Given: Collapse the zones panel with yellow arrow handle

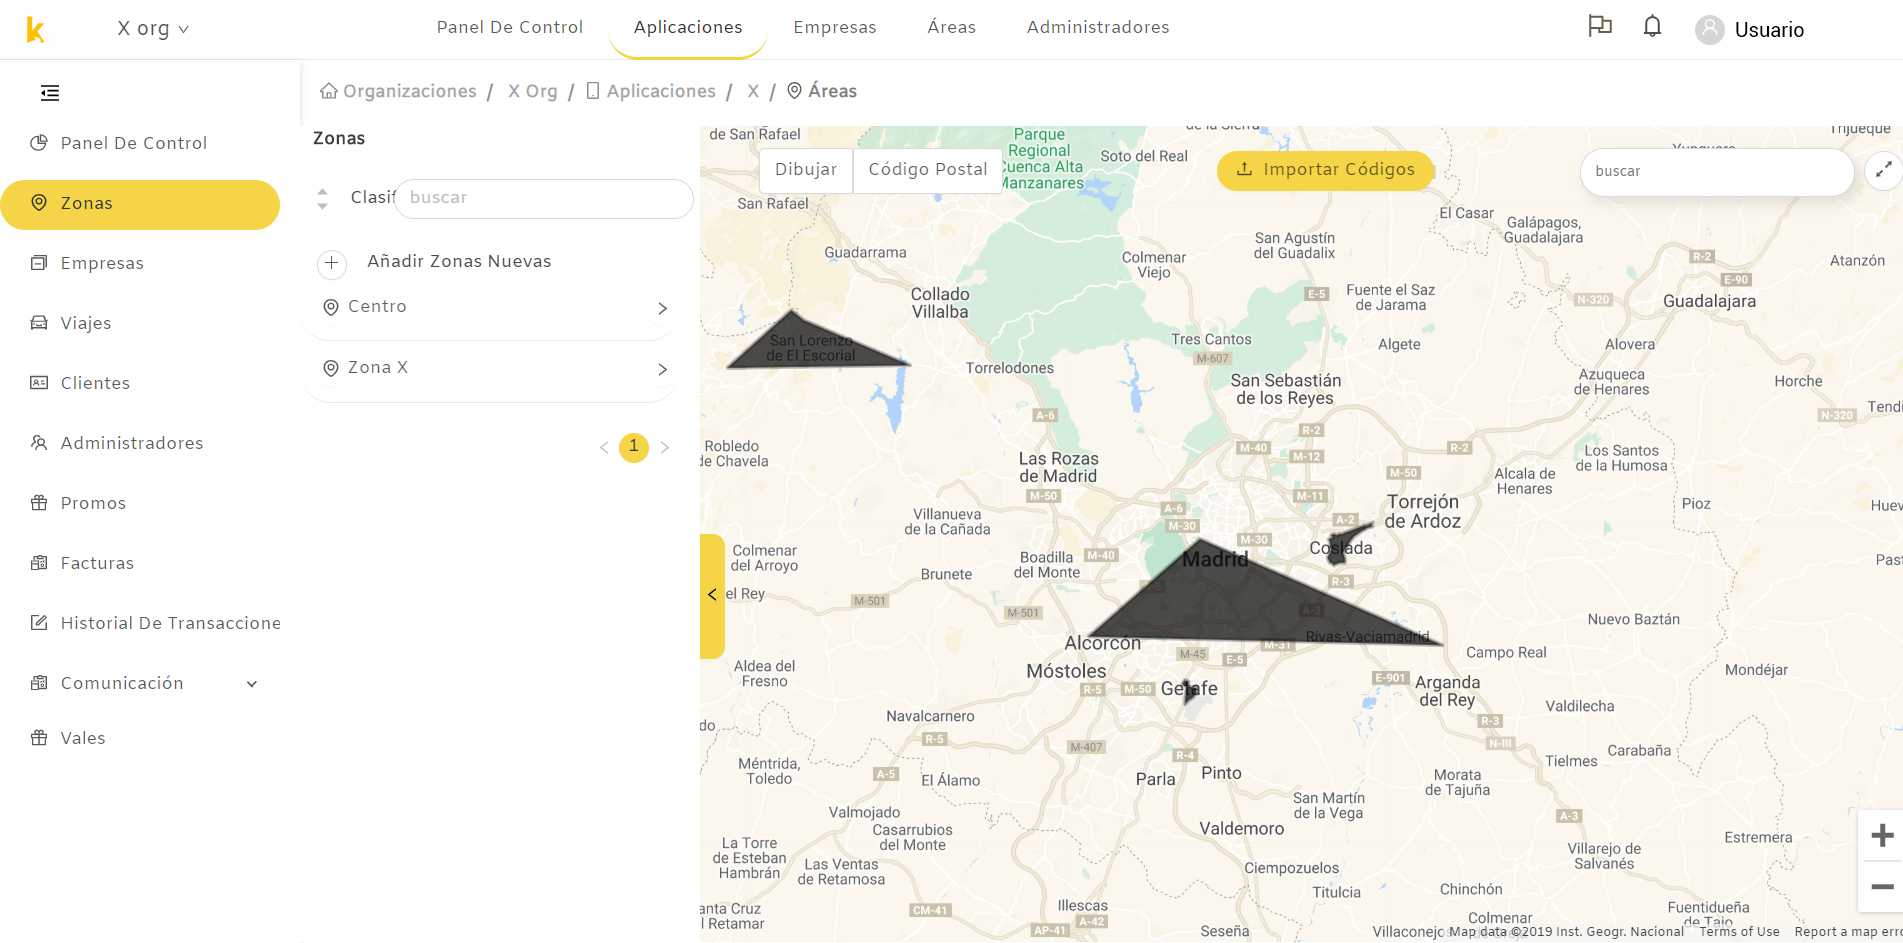Looking at the screenshot, I should coord(712,595).
